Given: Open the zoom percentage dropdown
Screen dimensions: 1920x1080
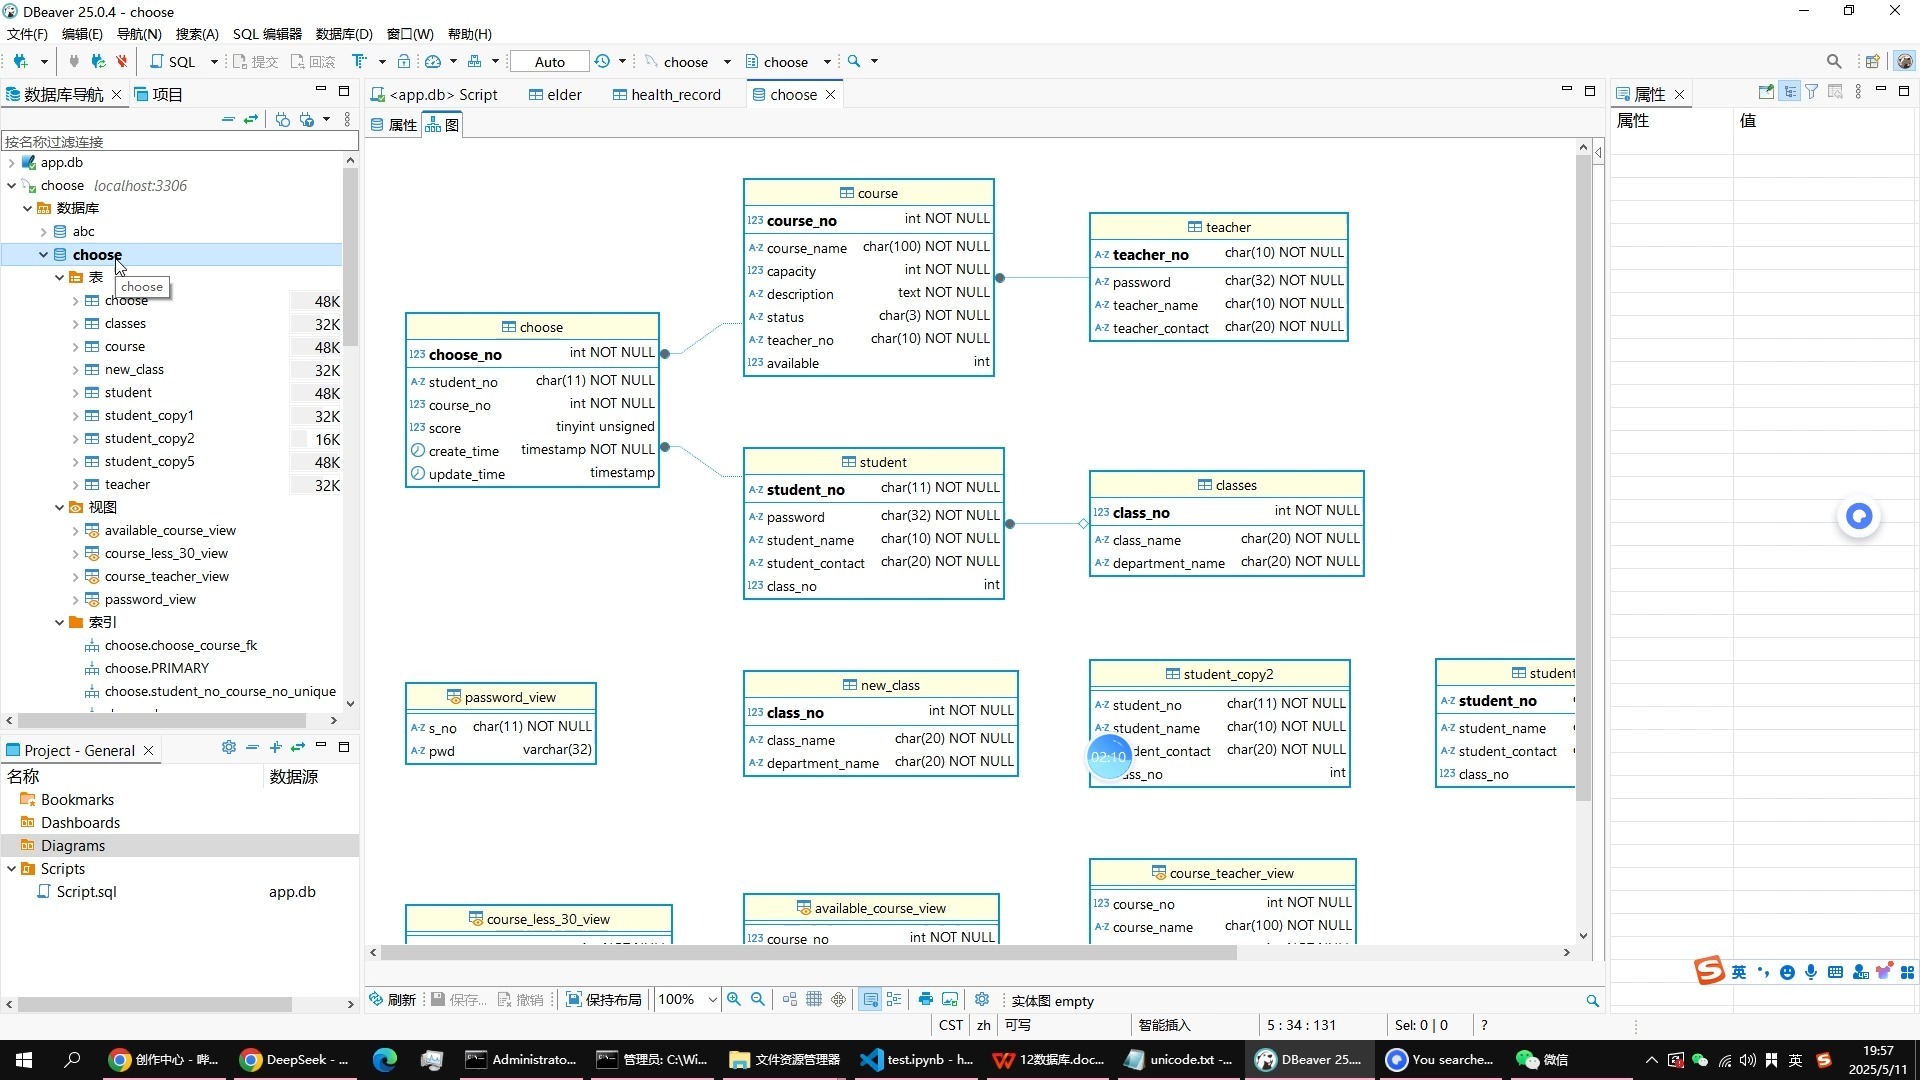Looking at the screenshot, I should coord(712,1000).
